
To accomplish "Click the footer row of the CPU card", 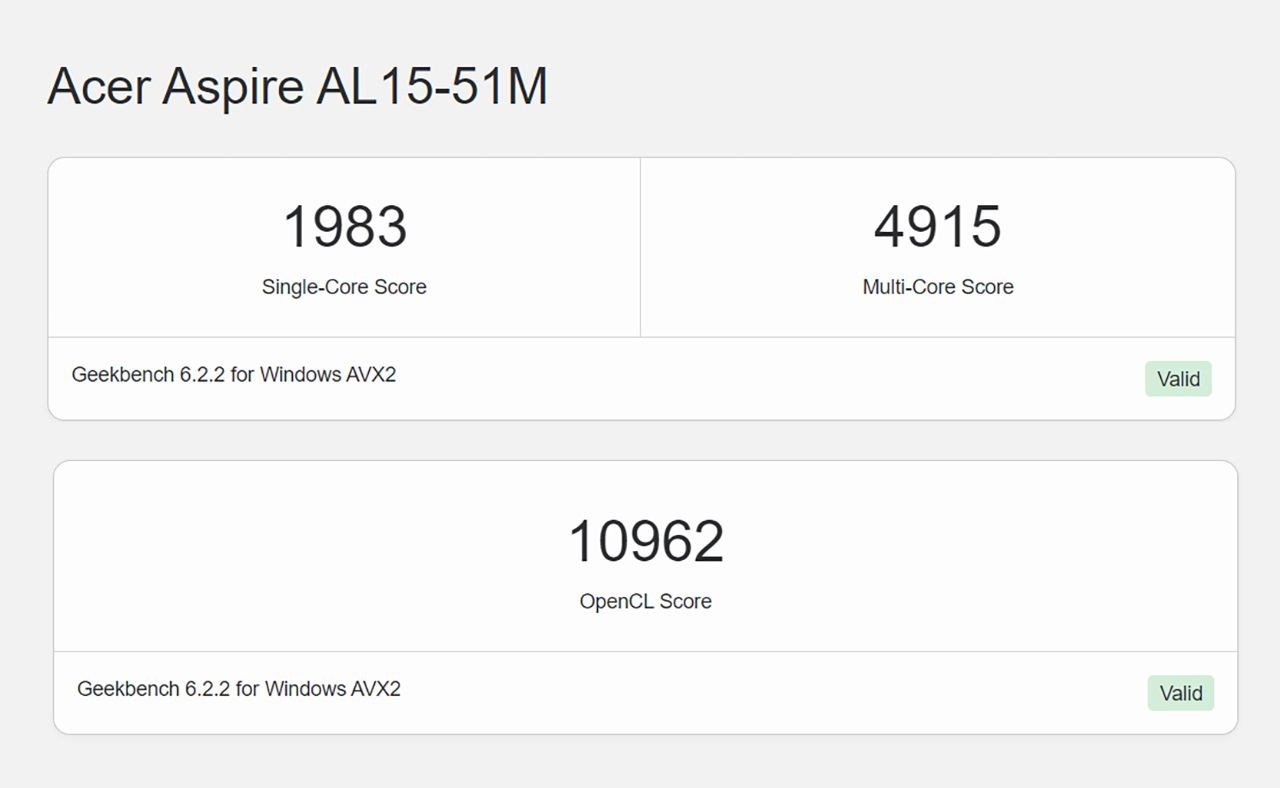I will point(640,377).
